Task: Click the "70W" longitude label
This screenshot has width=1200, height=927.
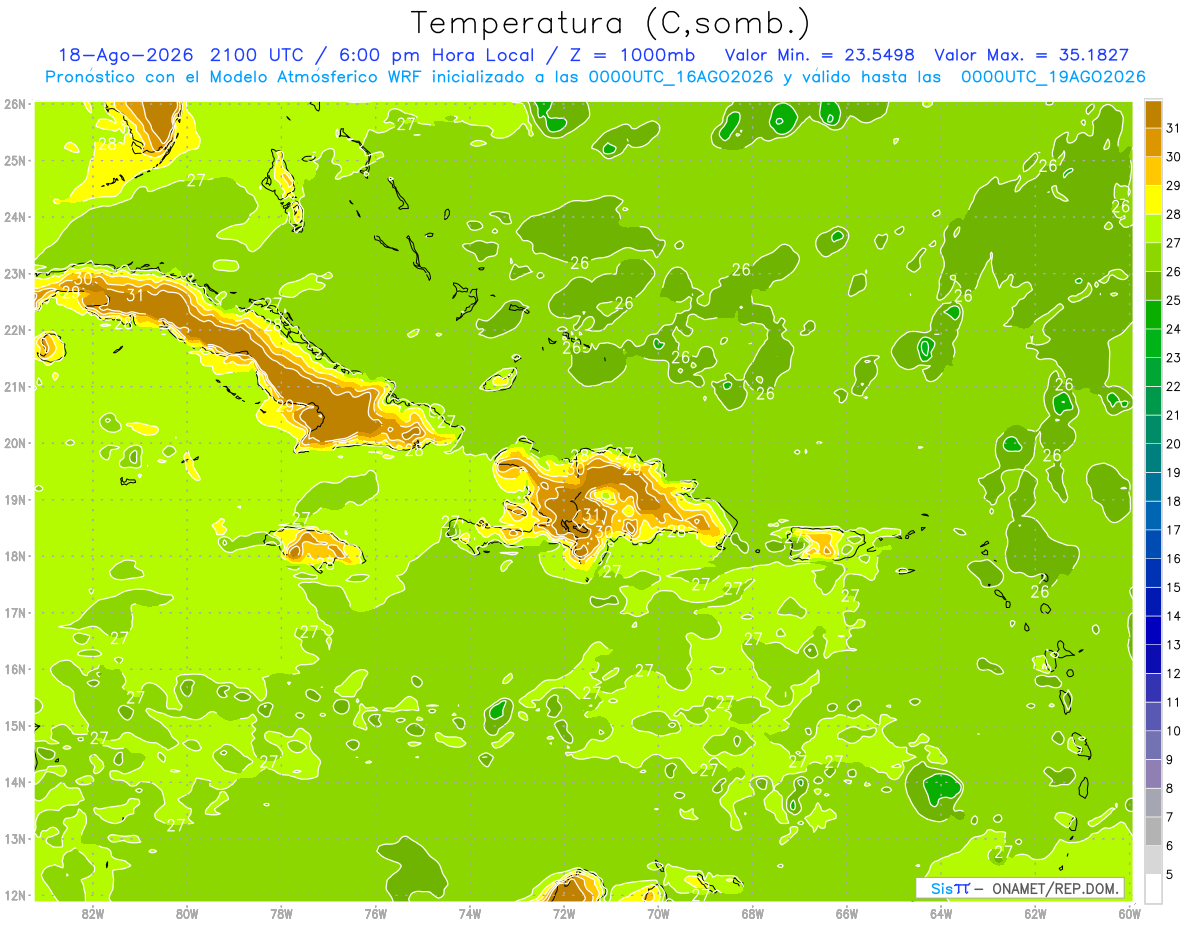Action: (x=658, y=913)
